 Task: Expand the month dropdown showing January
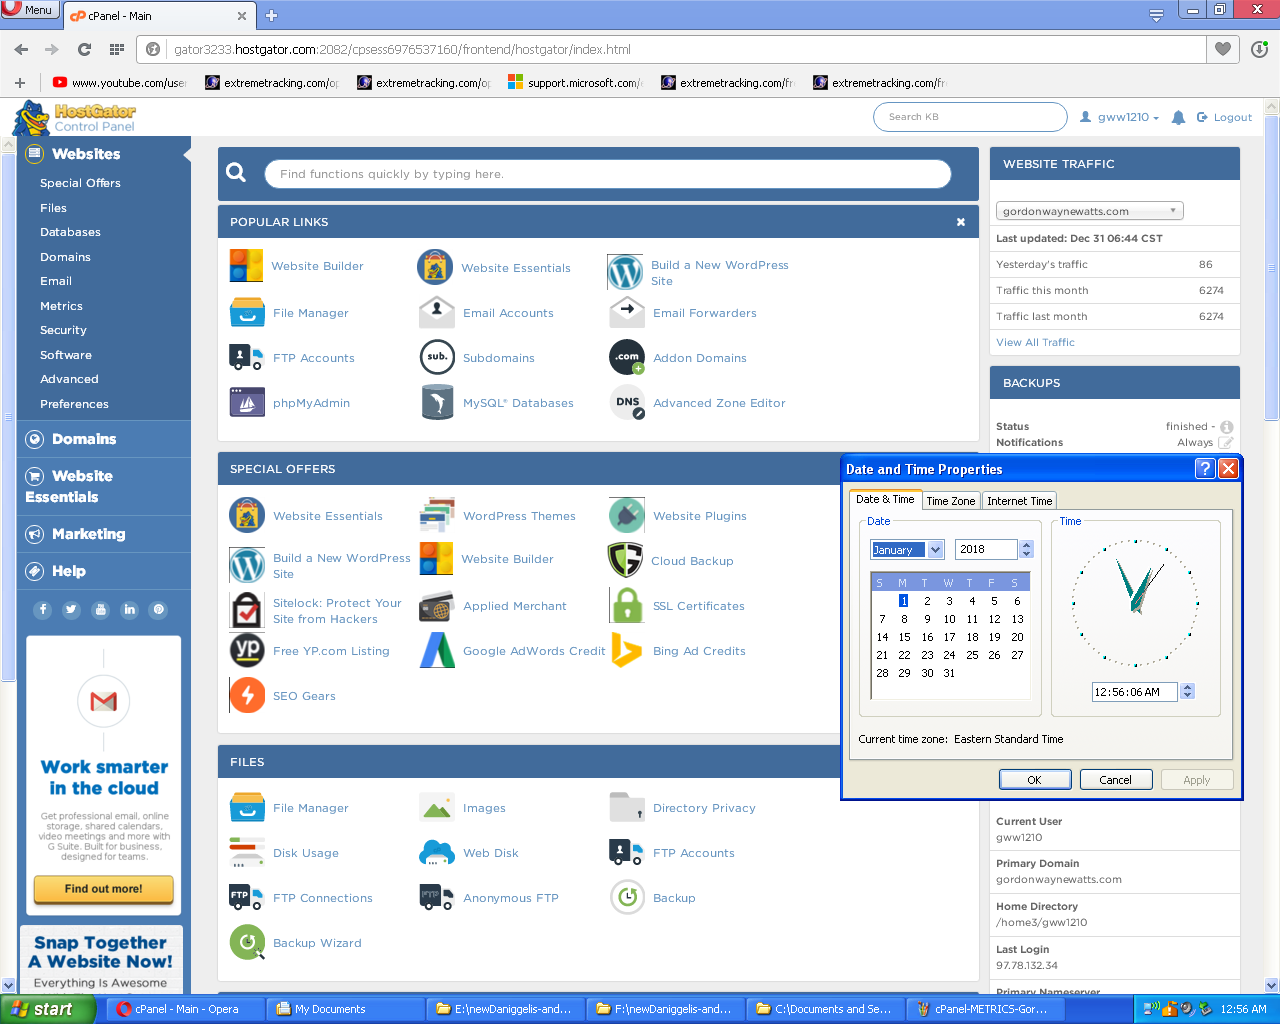click(x=935, y=549)
